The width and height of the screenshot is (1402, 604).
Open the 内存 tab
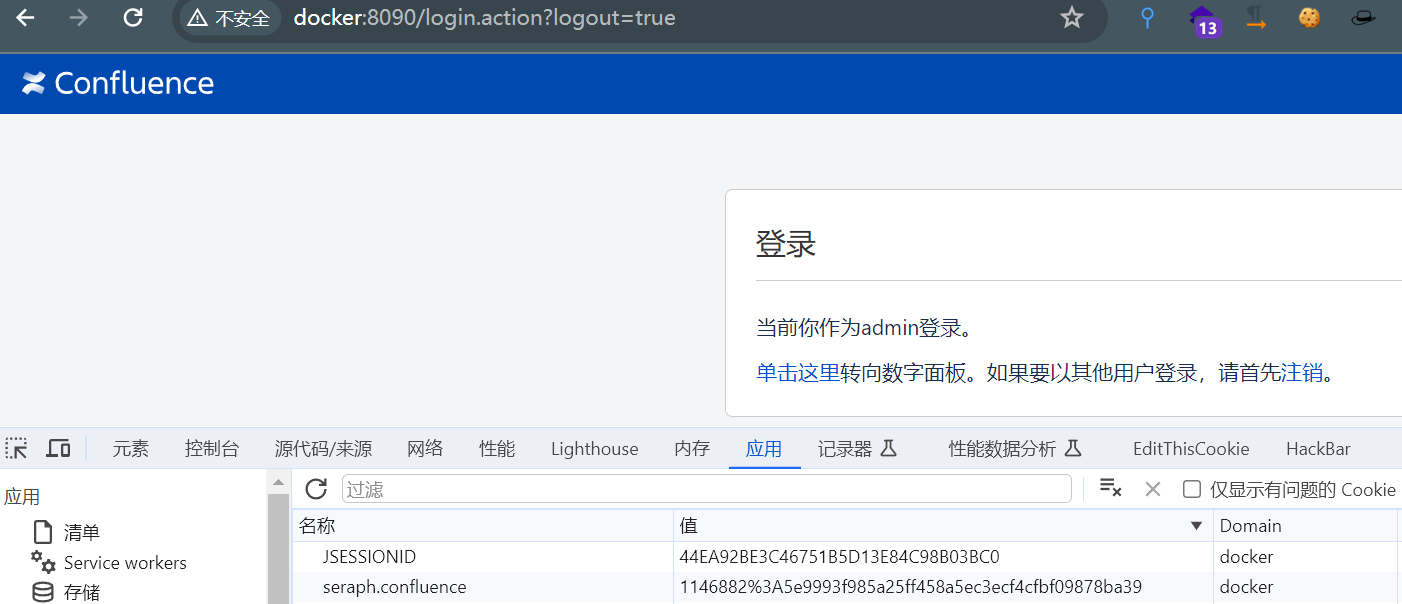coord(692,449)
